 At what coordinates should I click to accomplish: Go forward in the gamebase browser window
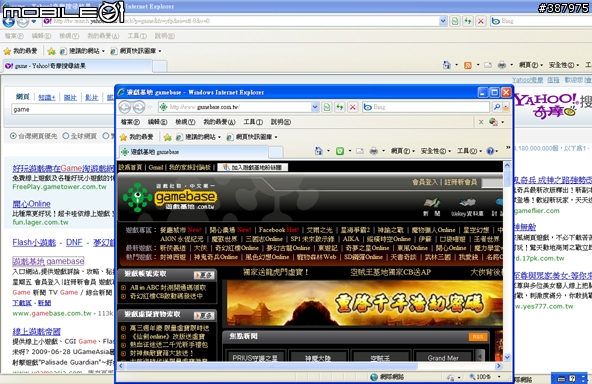(139, 107)
